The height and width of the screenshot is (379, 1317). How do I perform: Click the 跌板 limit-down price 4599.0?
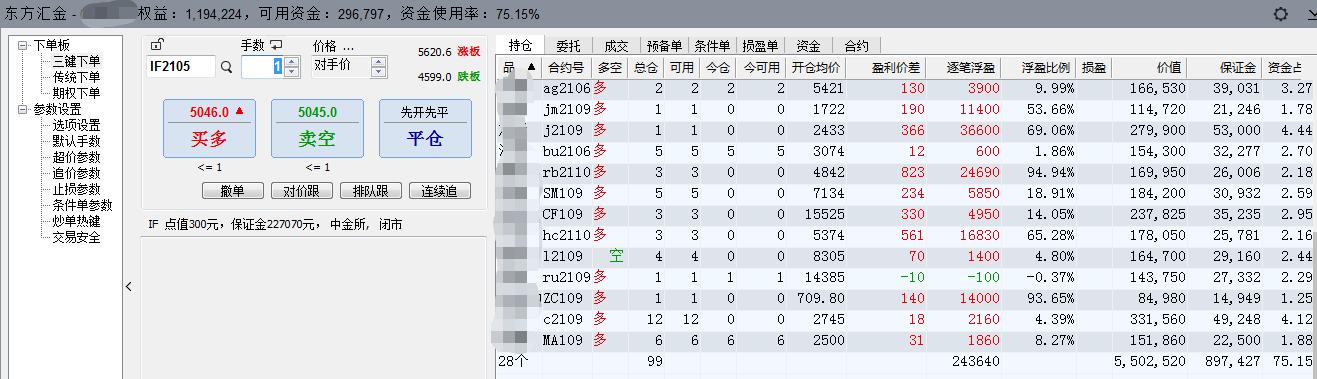pyautogui.click(x=434, y=76)
